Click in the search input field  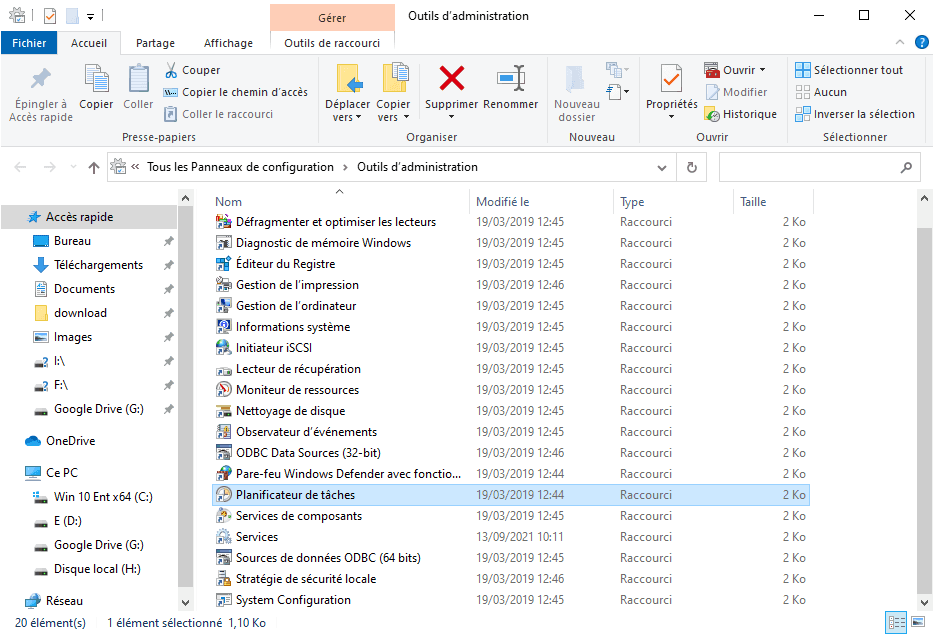(810, 167)
